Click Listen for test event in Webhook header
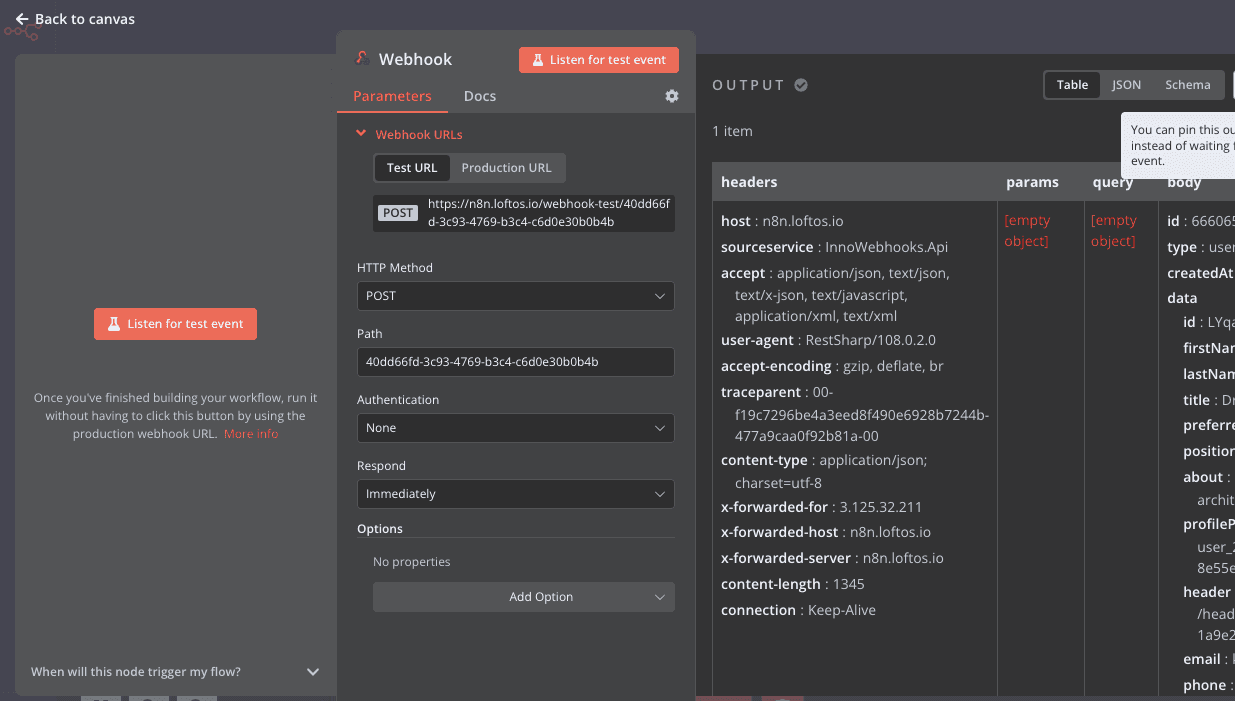 (598, 60)
